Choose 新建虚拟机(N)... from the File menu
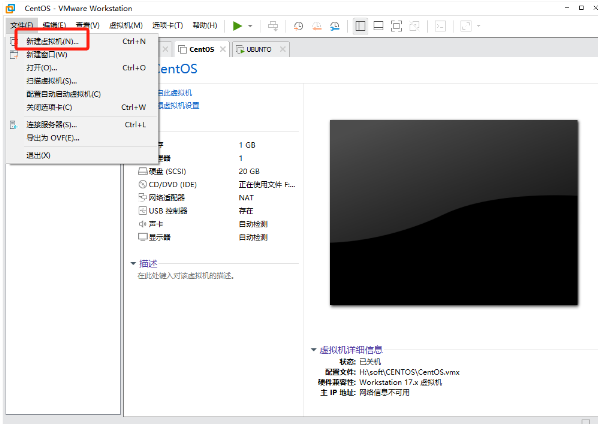598x424 pixels. pyautogui.click(x=83, y=42)
